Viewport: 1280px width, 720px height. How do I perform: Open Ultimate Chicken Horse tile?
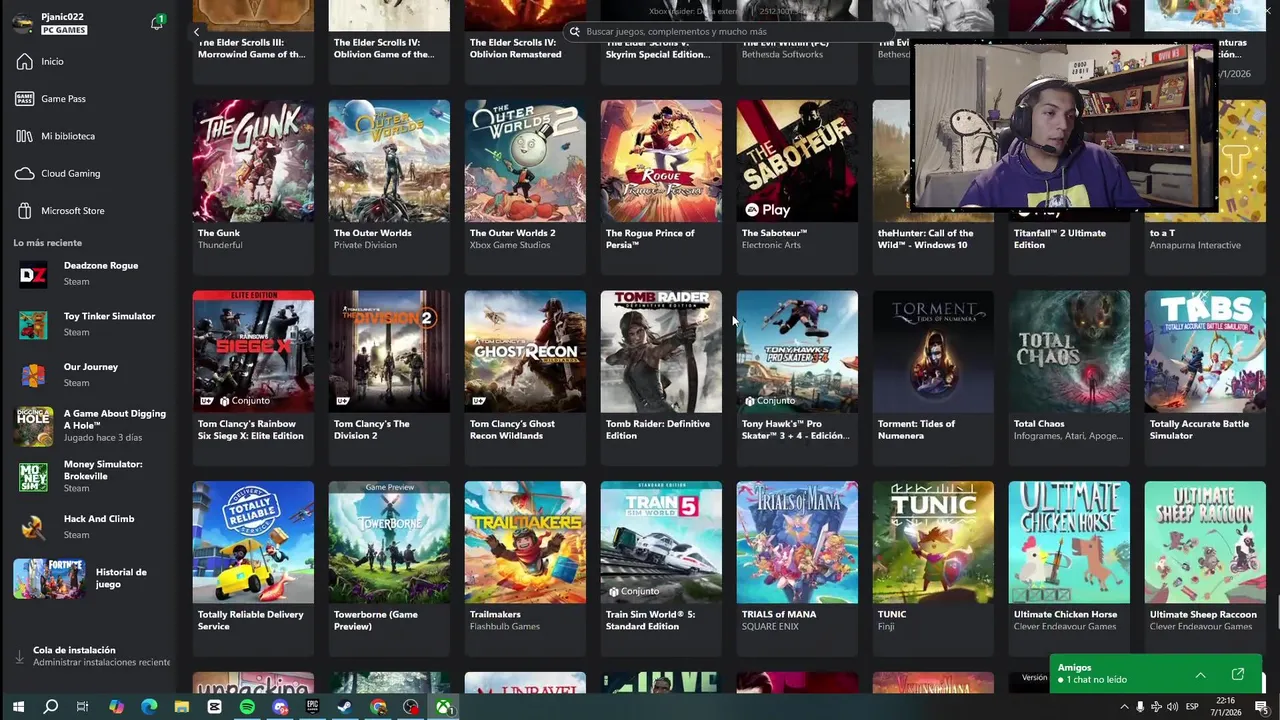1069,568
